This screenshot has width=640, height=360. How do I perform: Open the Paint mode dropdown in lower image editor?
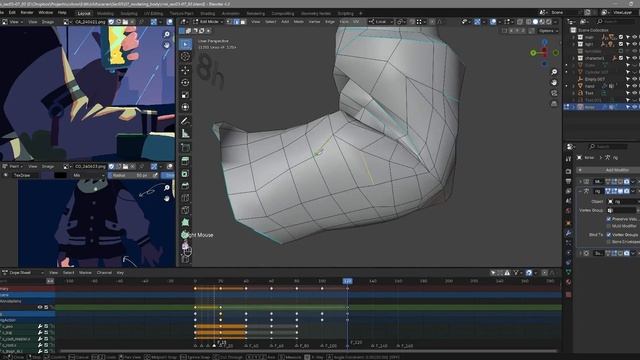click(13, 167)
